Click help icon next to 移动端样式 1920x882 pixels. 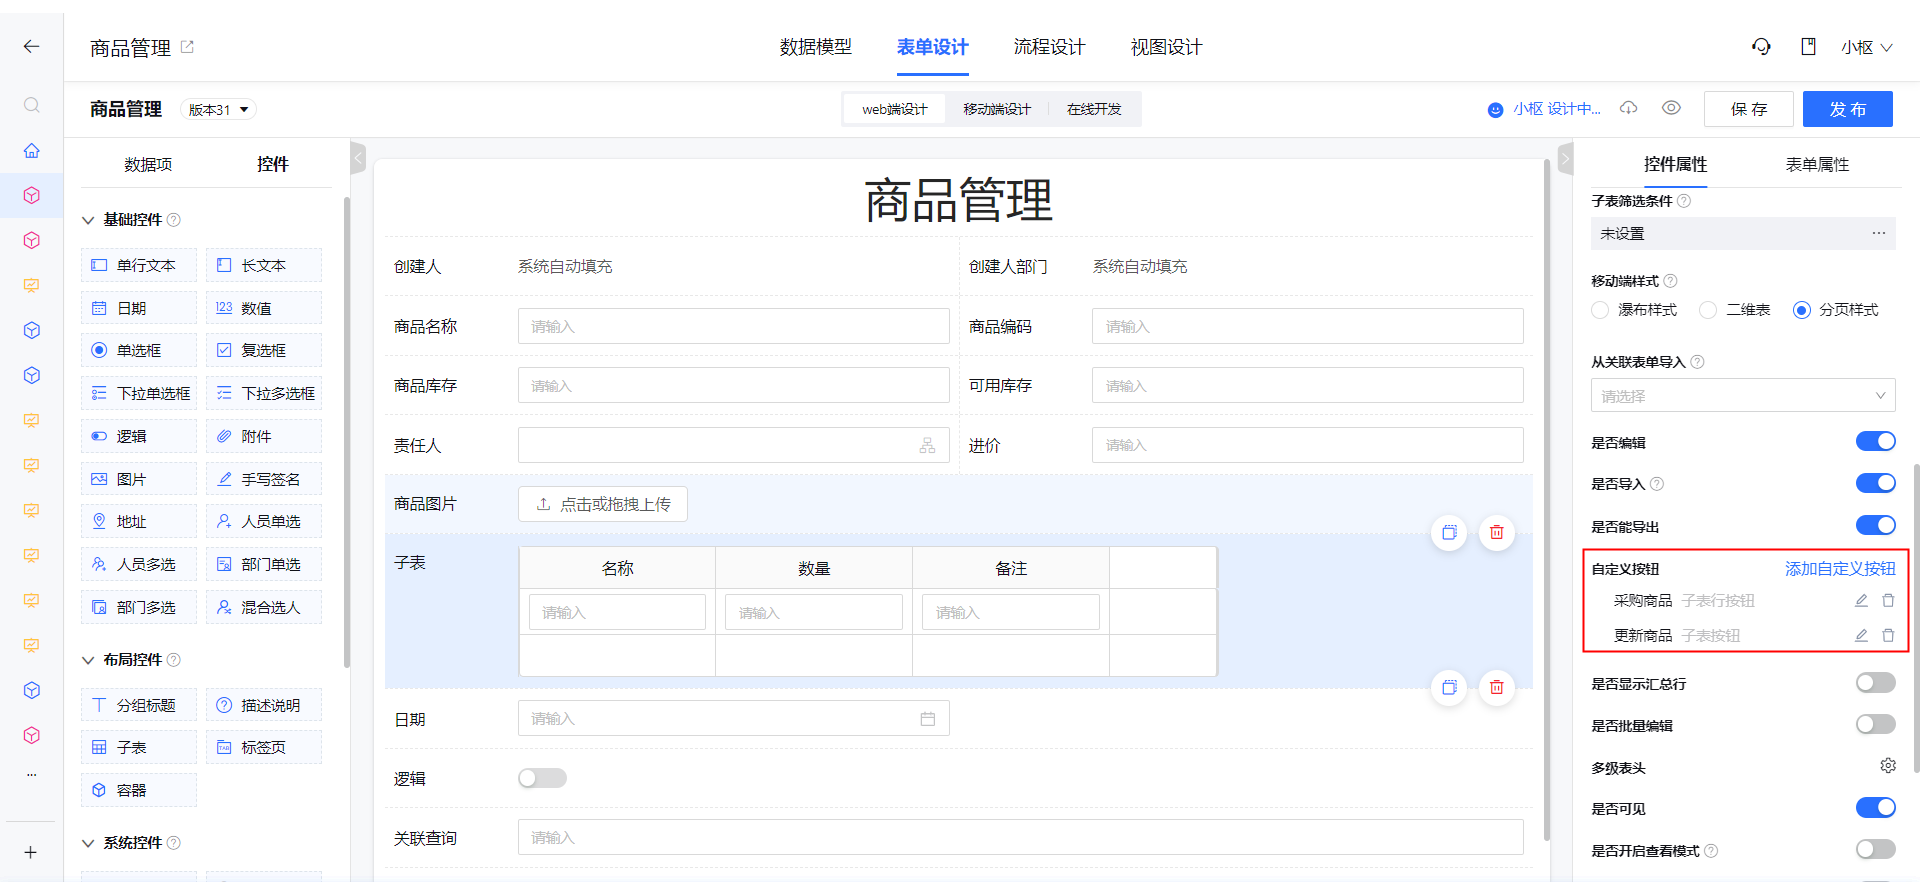[x=1670, y=281]
